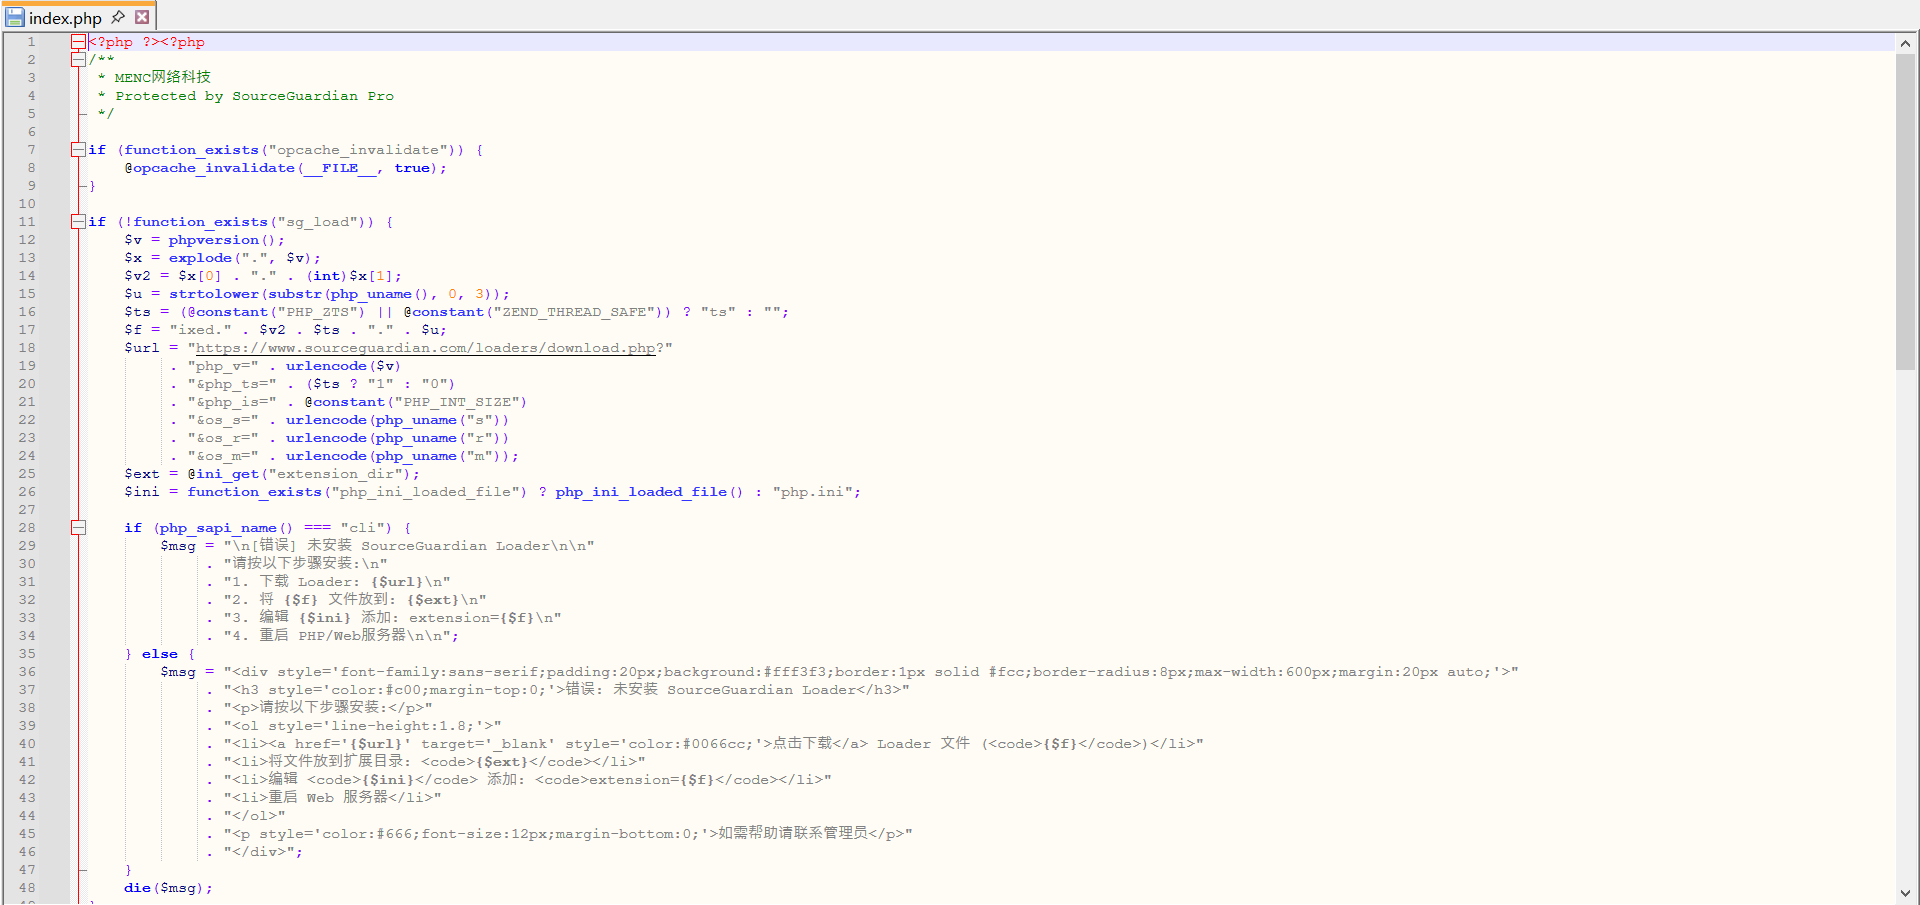
Task: Click 'phpversion()' on line 12
Action: 222,240
